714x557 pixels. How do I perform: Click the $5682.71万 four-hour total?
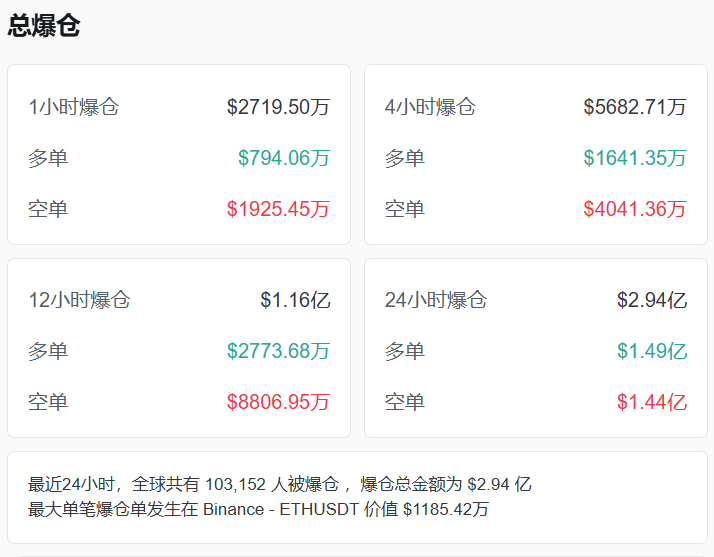coord(635,107)
